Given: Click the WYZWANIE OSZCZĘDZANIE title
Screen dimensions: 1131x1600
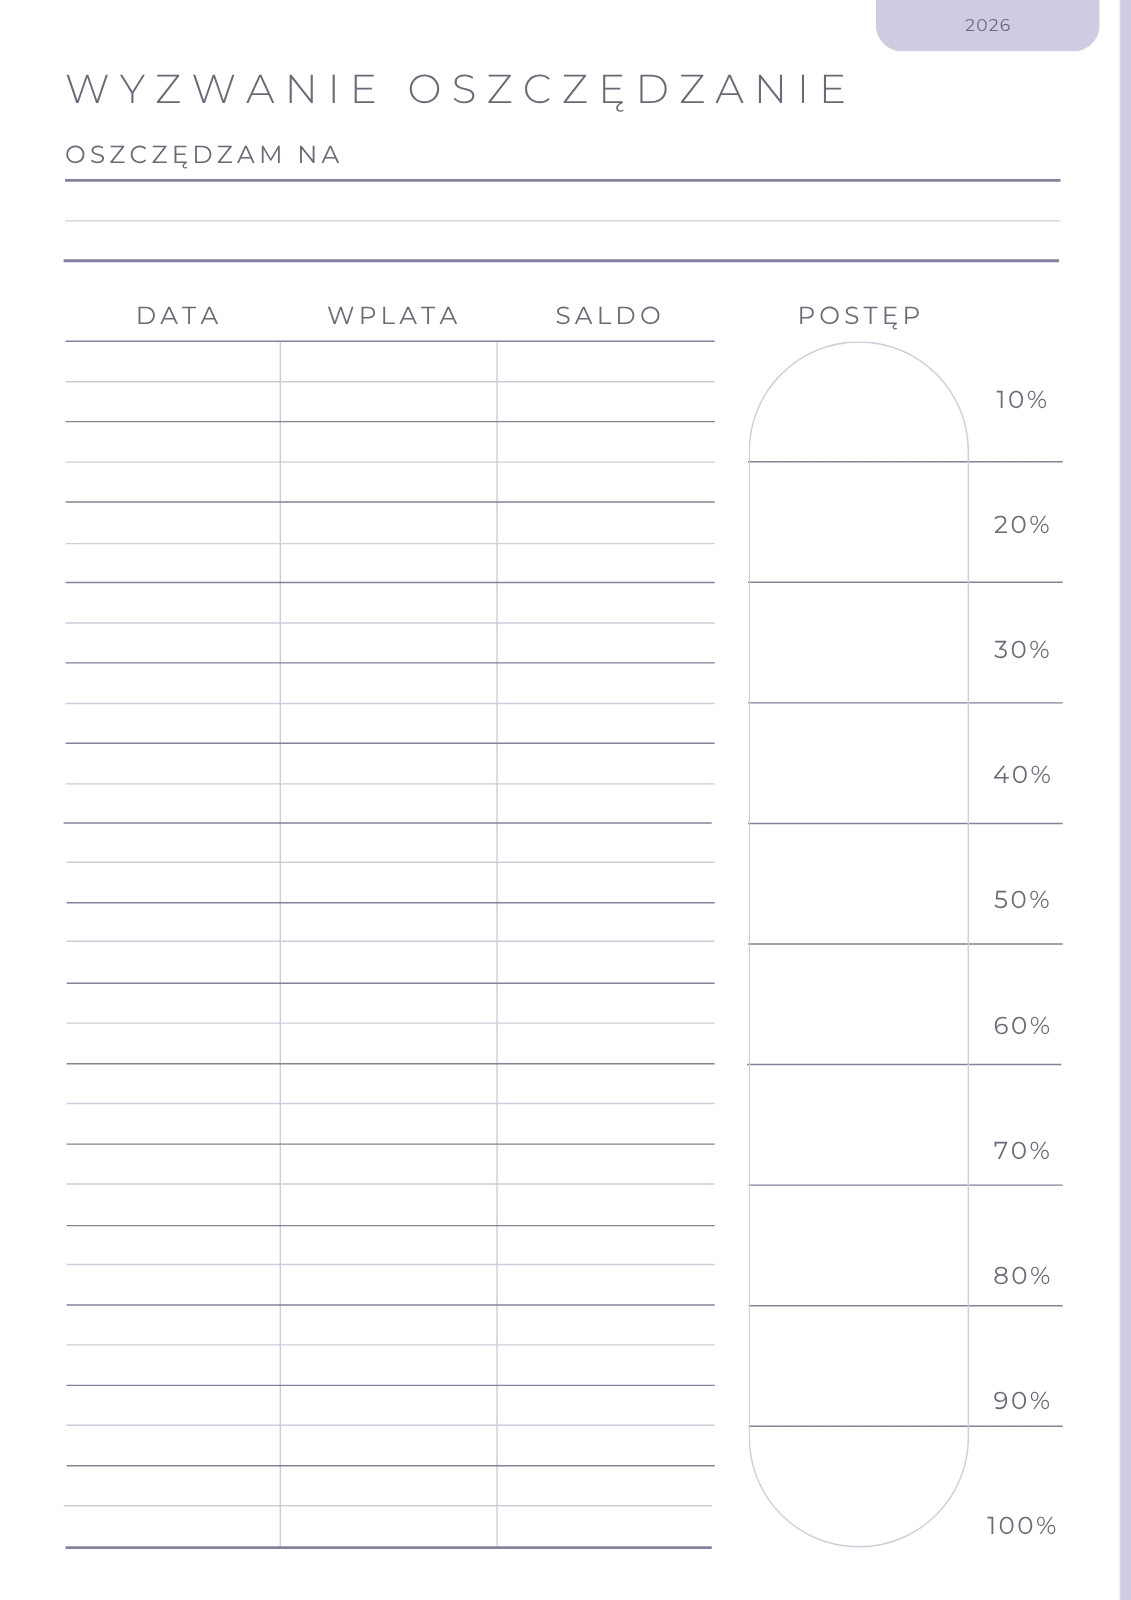Looking at the screenshot, I should point(457,90).
